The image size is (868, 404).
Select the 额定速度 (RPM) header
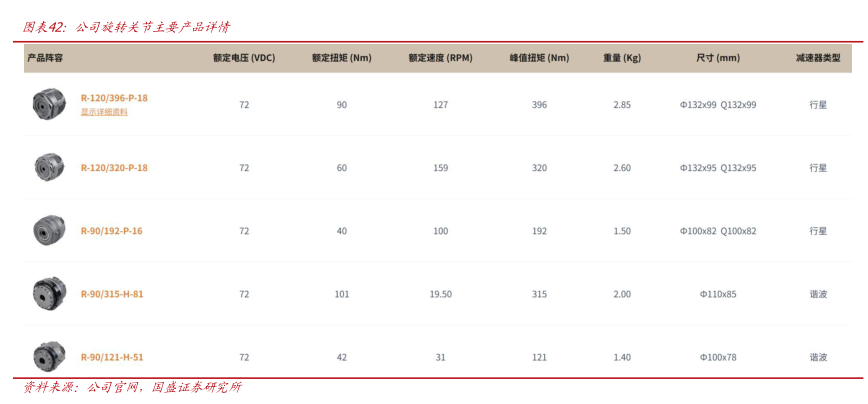coord(440,58)
